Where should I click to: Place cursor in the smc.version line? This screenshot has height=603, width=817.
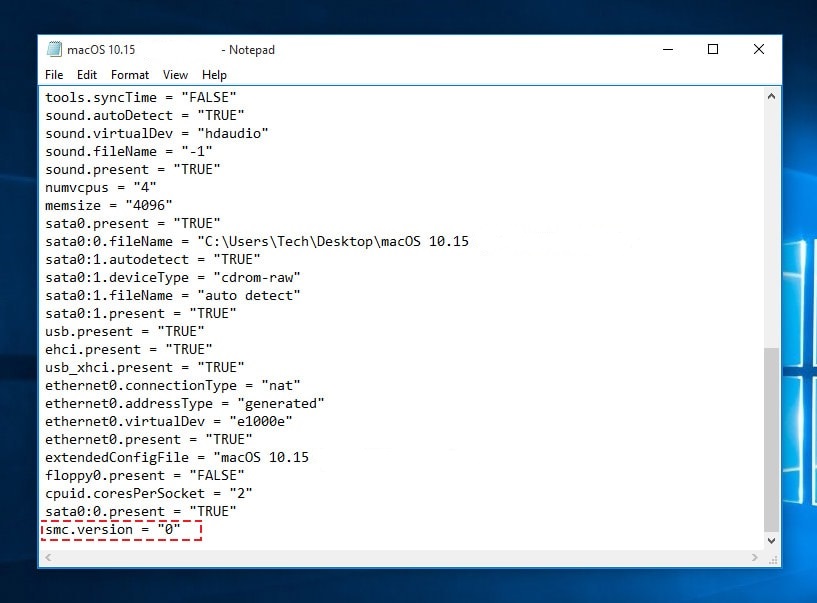[x=120, y=529]
